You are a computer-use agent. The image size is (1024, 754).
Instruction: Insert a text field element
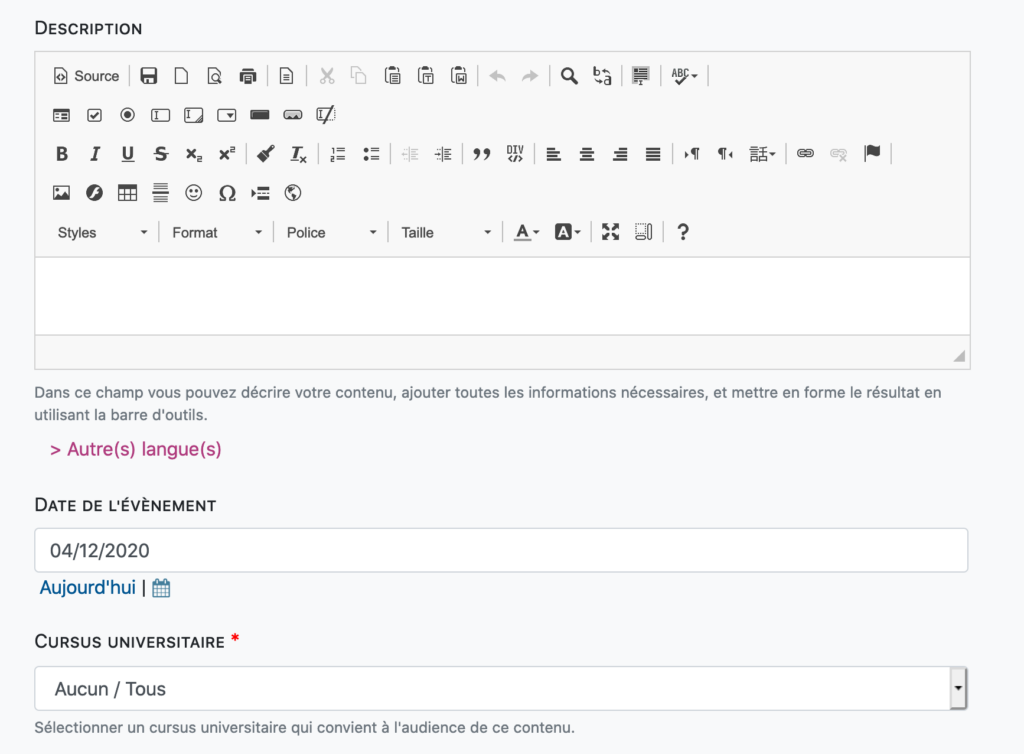click(x=161, y=115)
